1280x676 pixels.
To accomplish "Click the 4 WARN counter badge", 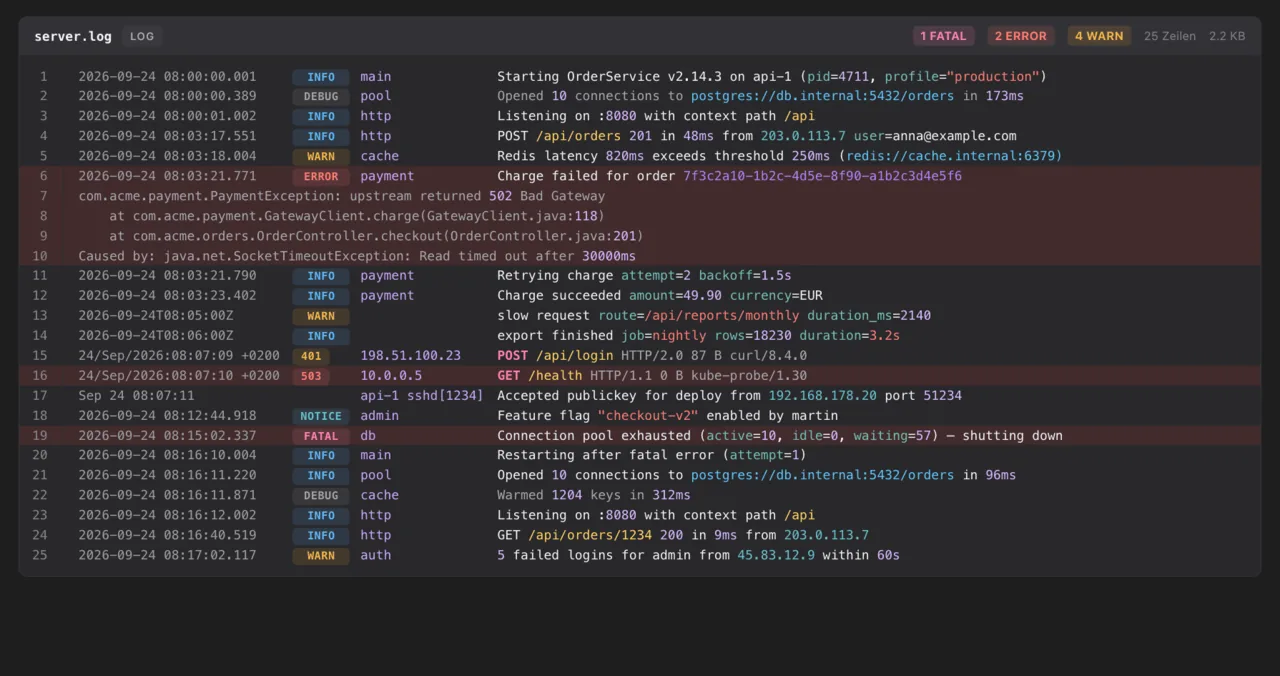I will pos(1099,36).
